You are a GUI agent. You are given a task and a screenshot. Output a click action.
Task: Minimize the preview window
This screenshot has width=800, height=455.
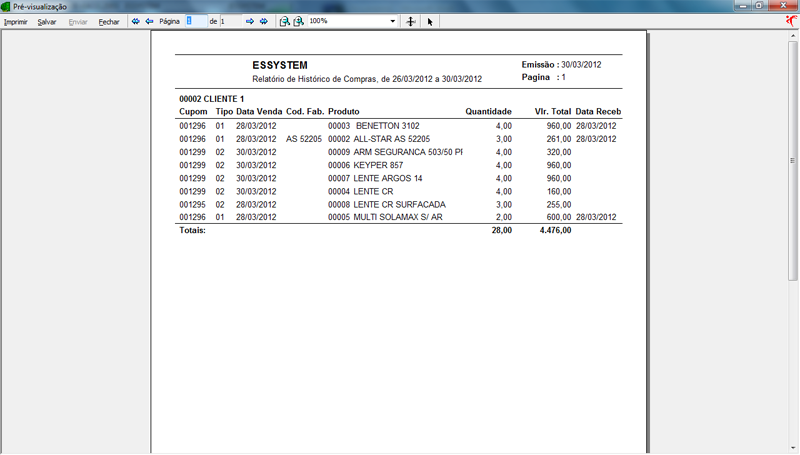coord(743,6)
